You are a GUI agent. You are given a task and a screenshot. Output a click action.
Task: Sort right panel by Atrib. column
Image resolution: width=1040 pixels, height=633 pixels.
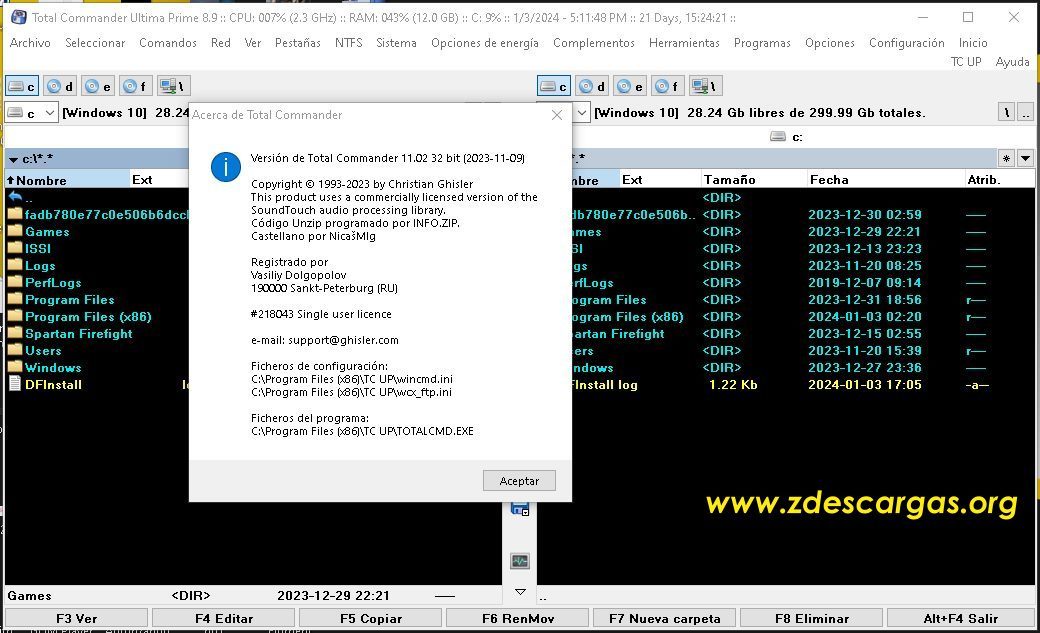[999, 180]
